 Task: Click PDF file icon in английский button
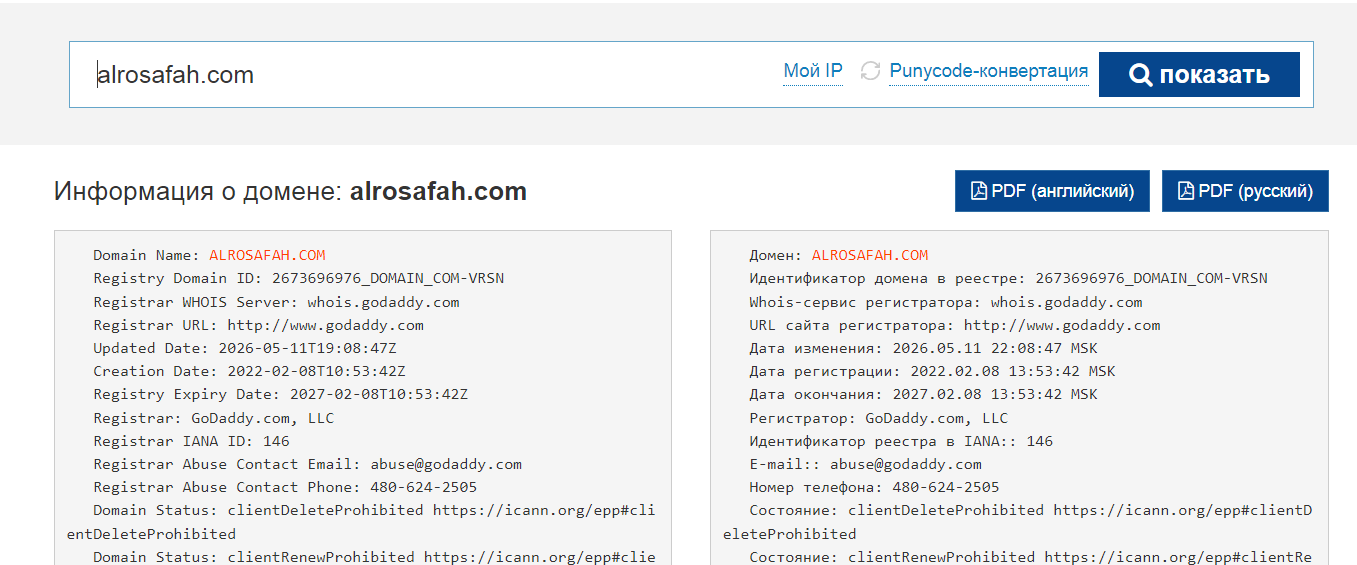[979, 191]
